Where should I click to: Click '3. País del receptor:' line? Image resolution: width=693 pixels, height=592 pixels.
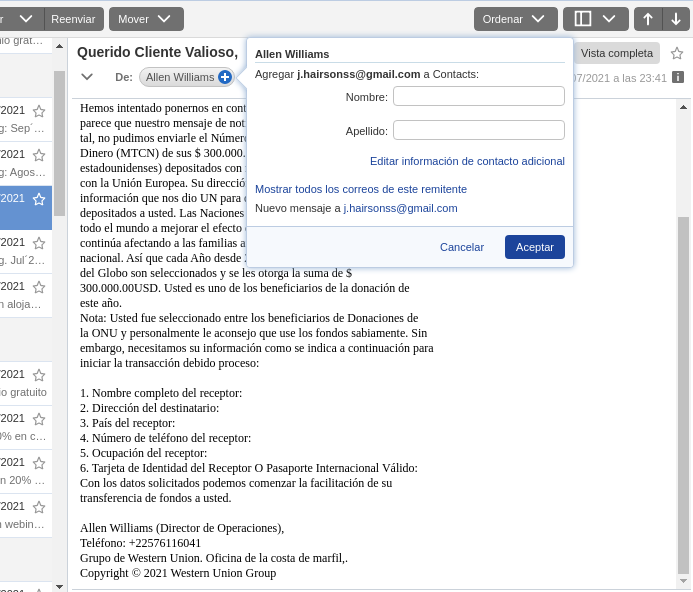127,423
